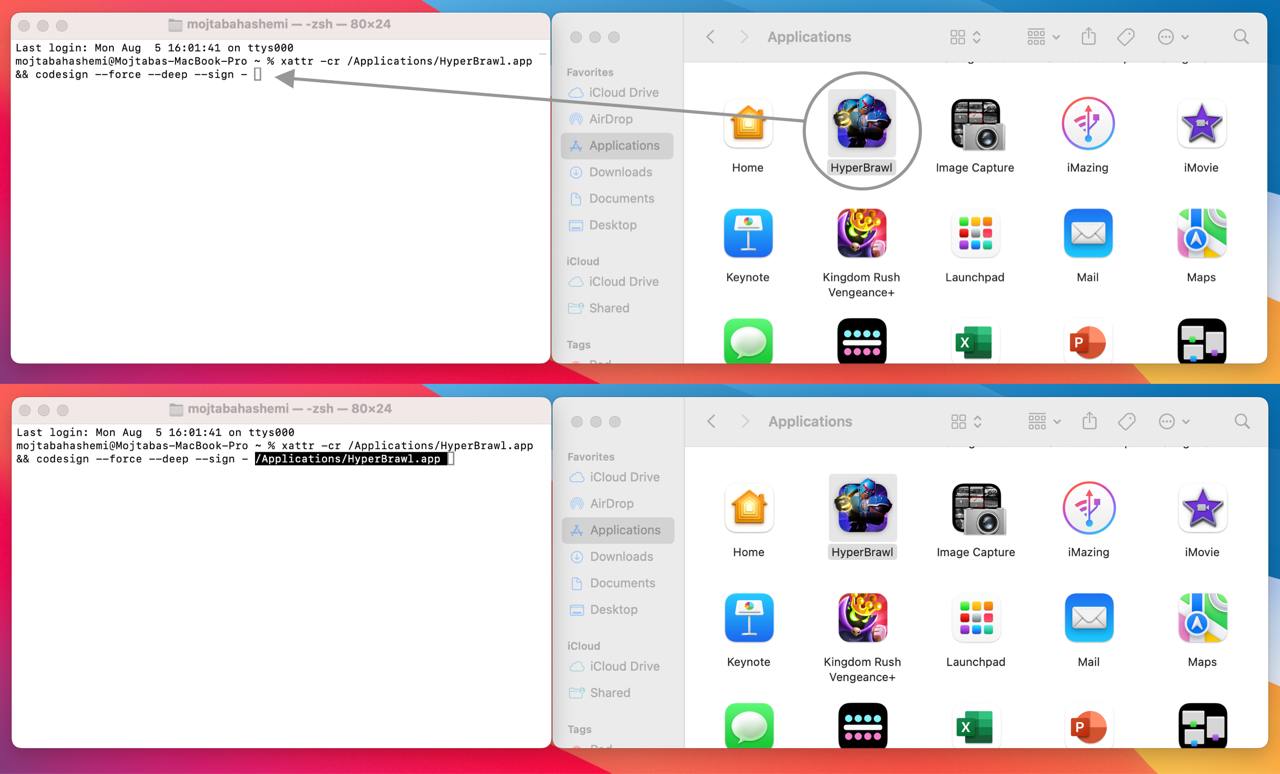Select iMovie app in lower Finder

[x=1202, y=508]
